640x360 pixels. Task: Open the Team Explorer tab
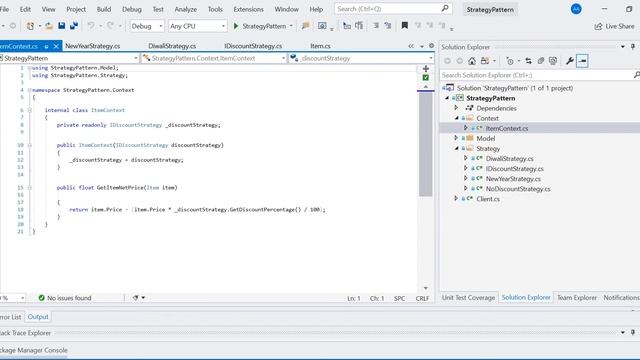tap(577, 298)
